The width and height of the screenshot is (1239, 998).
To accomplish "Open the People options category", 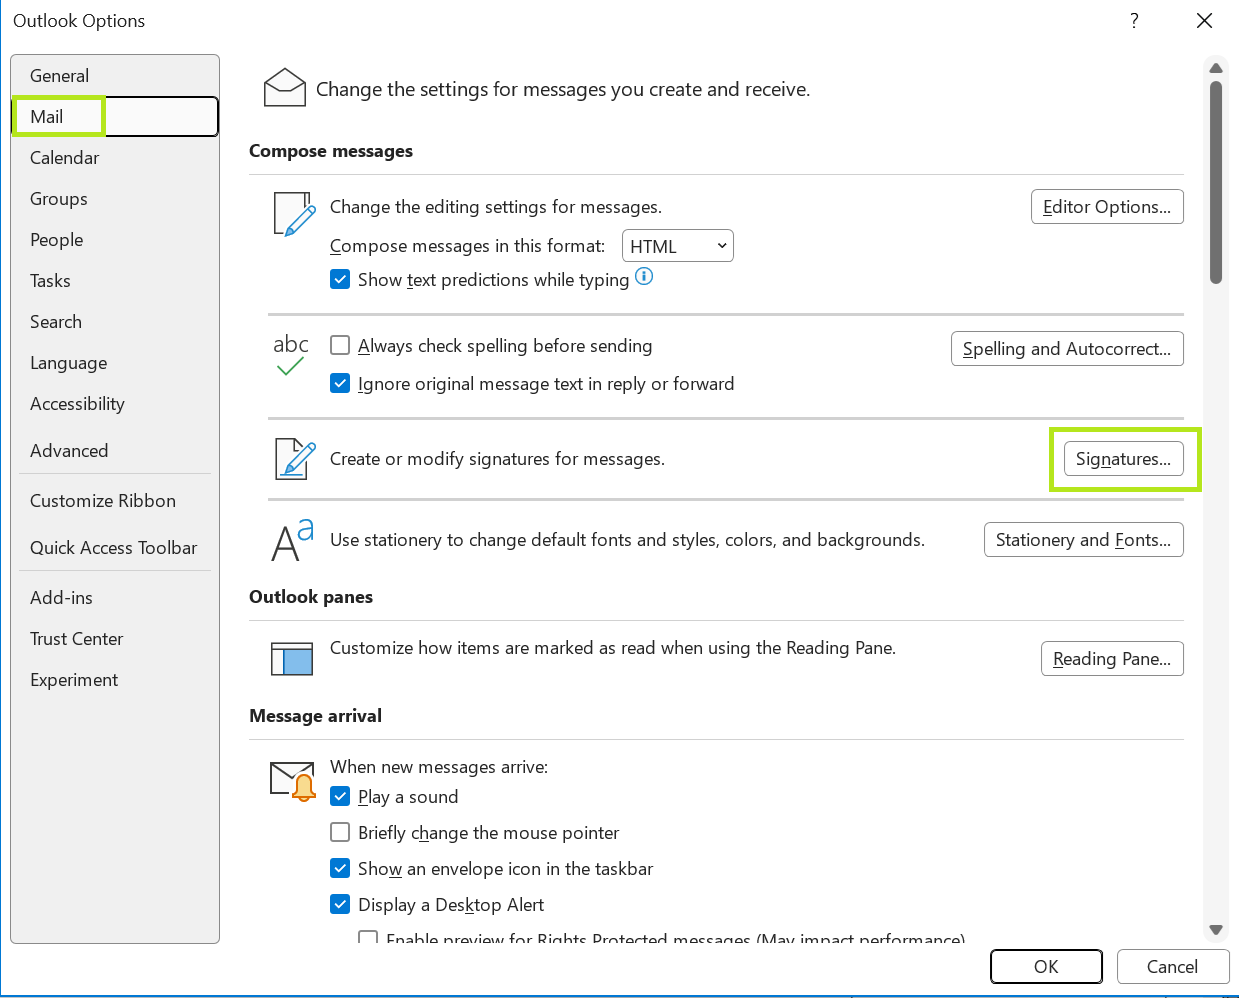I will point(115,240).
